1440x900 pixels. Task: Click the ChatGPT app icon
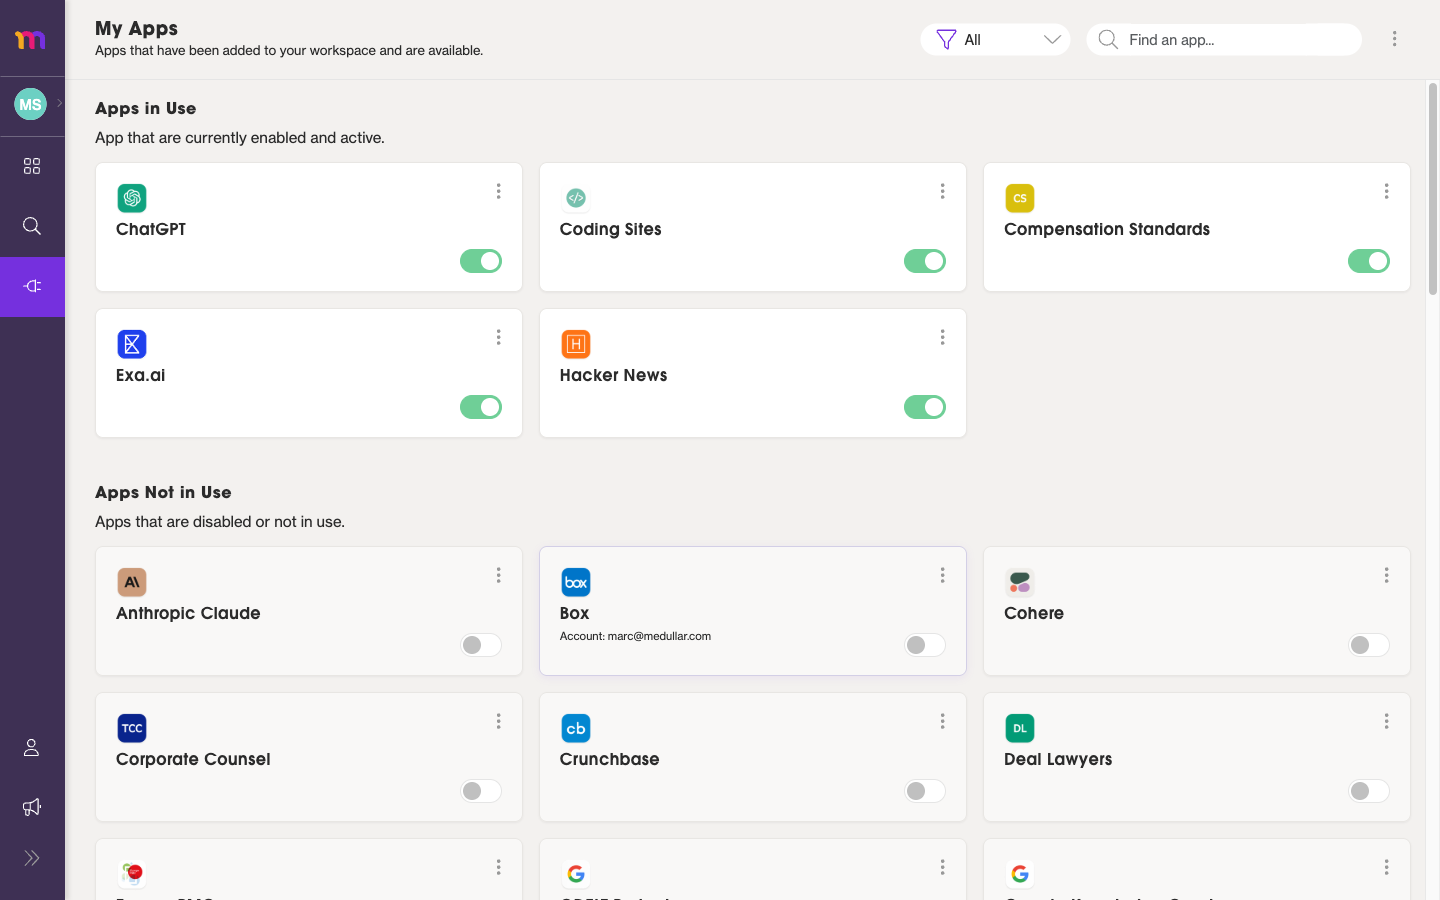click(x=132, y=198)
